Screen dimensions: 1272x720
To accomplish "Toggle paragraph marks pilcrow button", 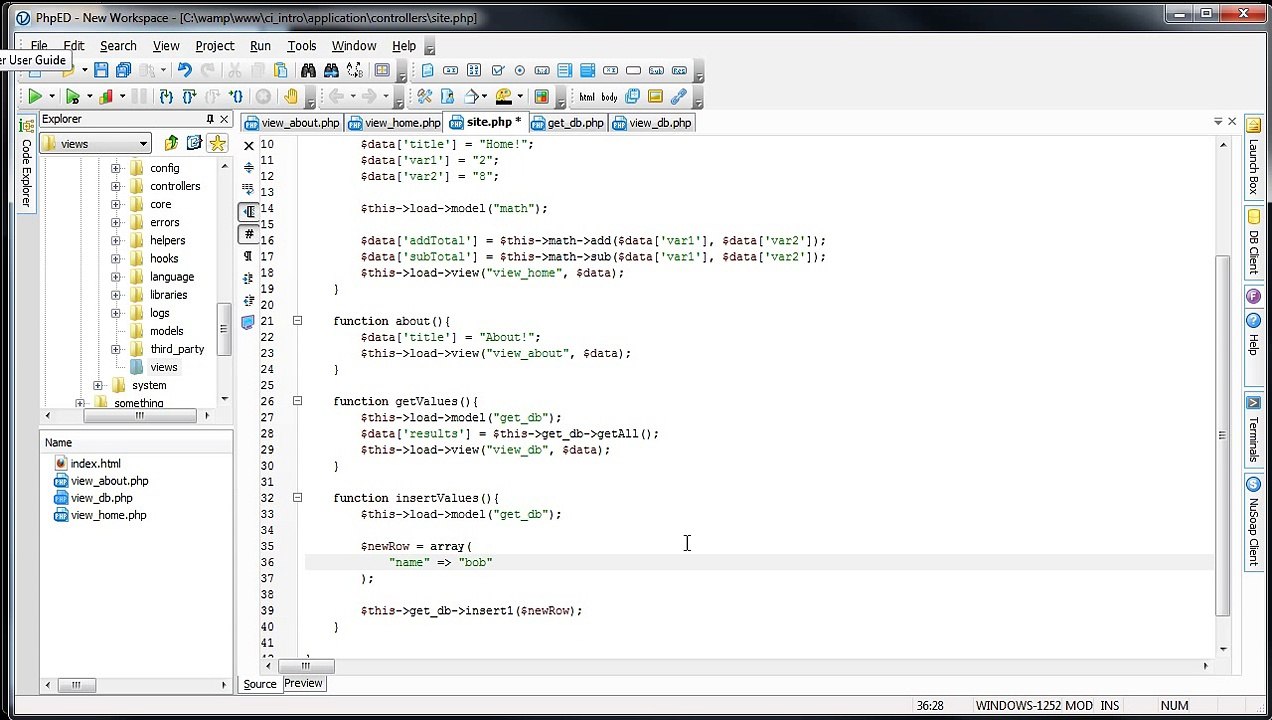I will coord(248,256).
